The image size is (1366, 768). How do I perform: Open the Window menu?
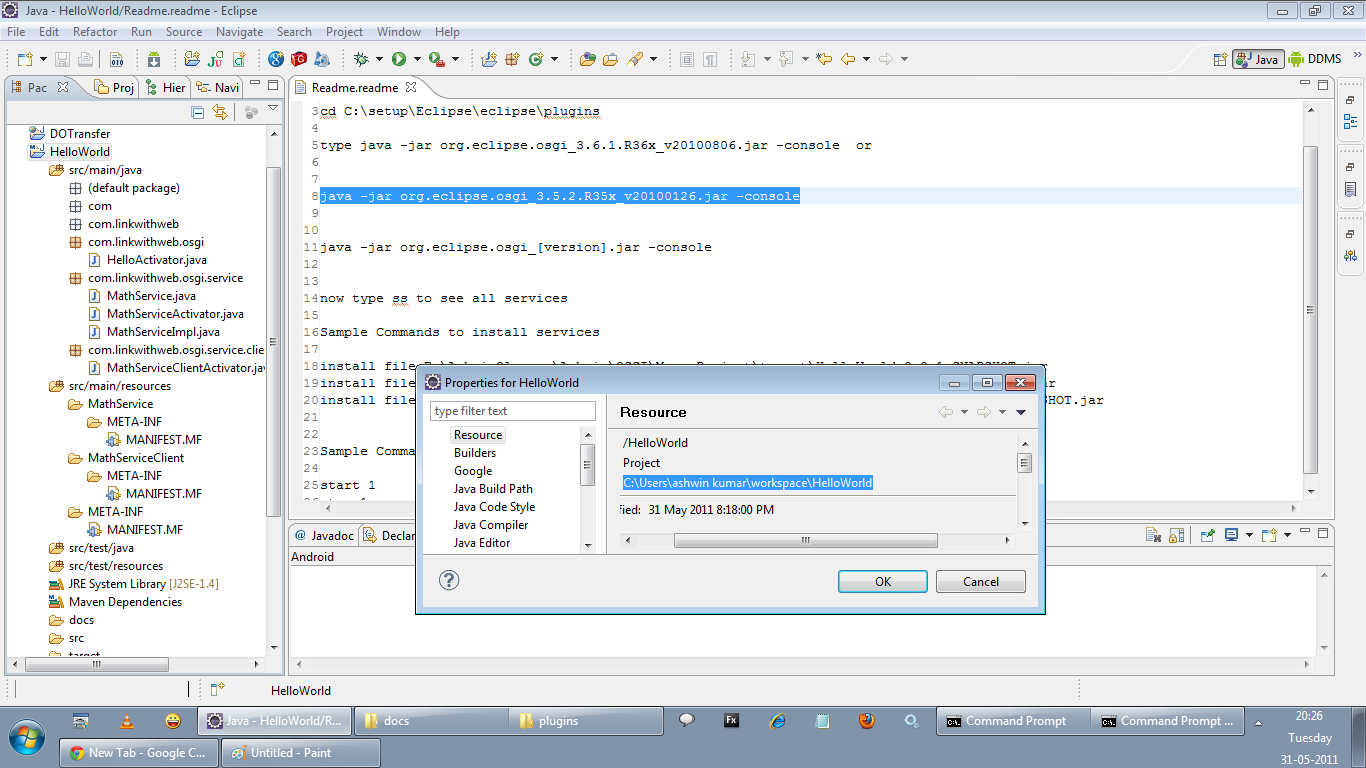click(399, 32)
